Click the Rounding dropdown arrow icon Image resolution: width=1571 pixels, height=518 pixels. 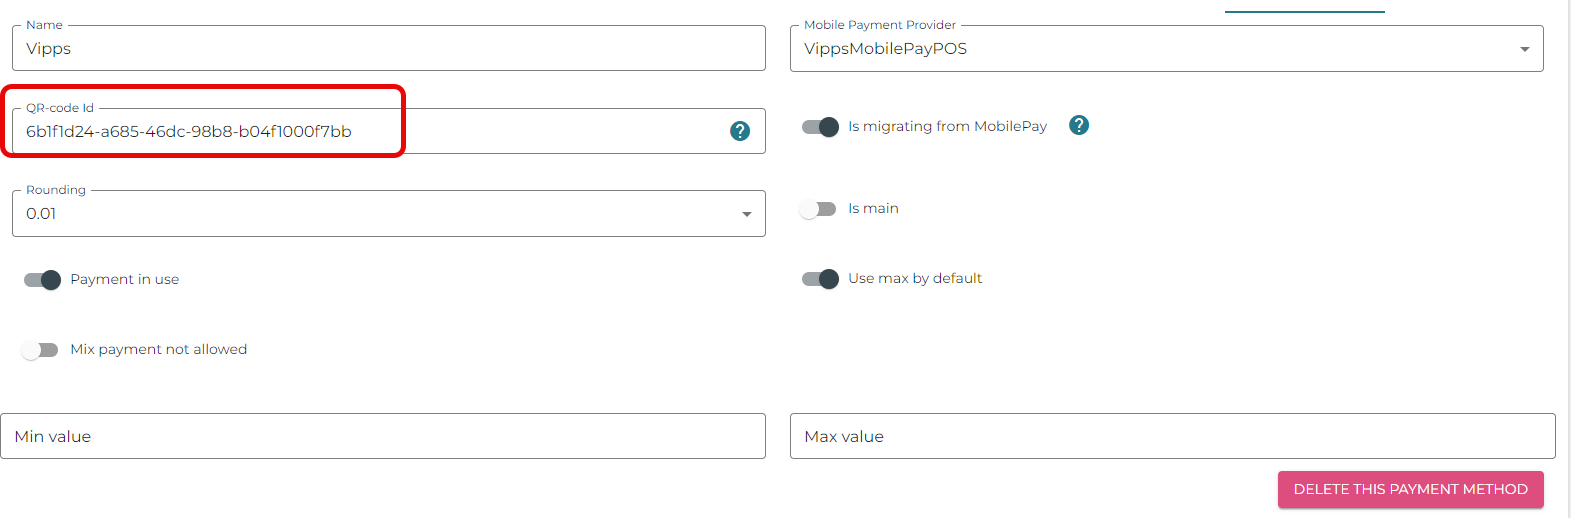click(746, 214)
